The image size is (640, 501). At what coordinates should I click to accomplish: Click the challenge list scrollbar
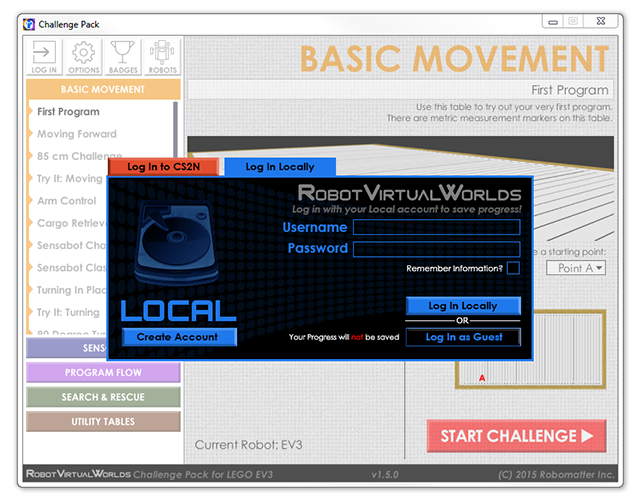(176, 131)
